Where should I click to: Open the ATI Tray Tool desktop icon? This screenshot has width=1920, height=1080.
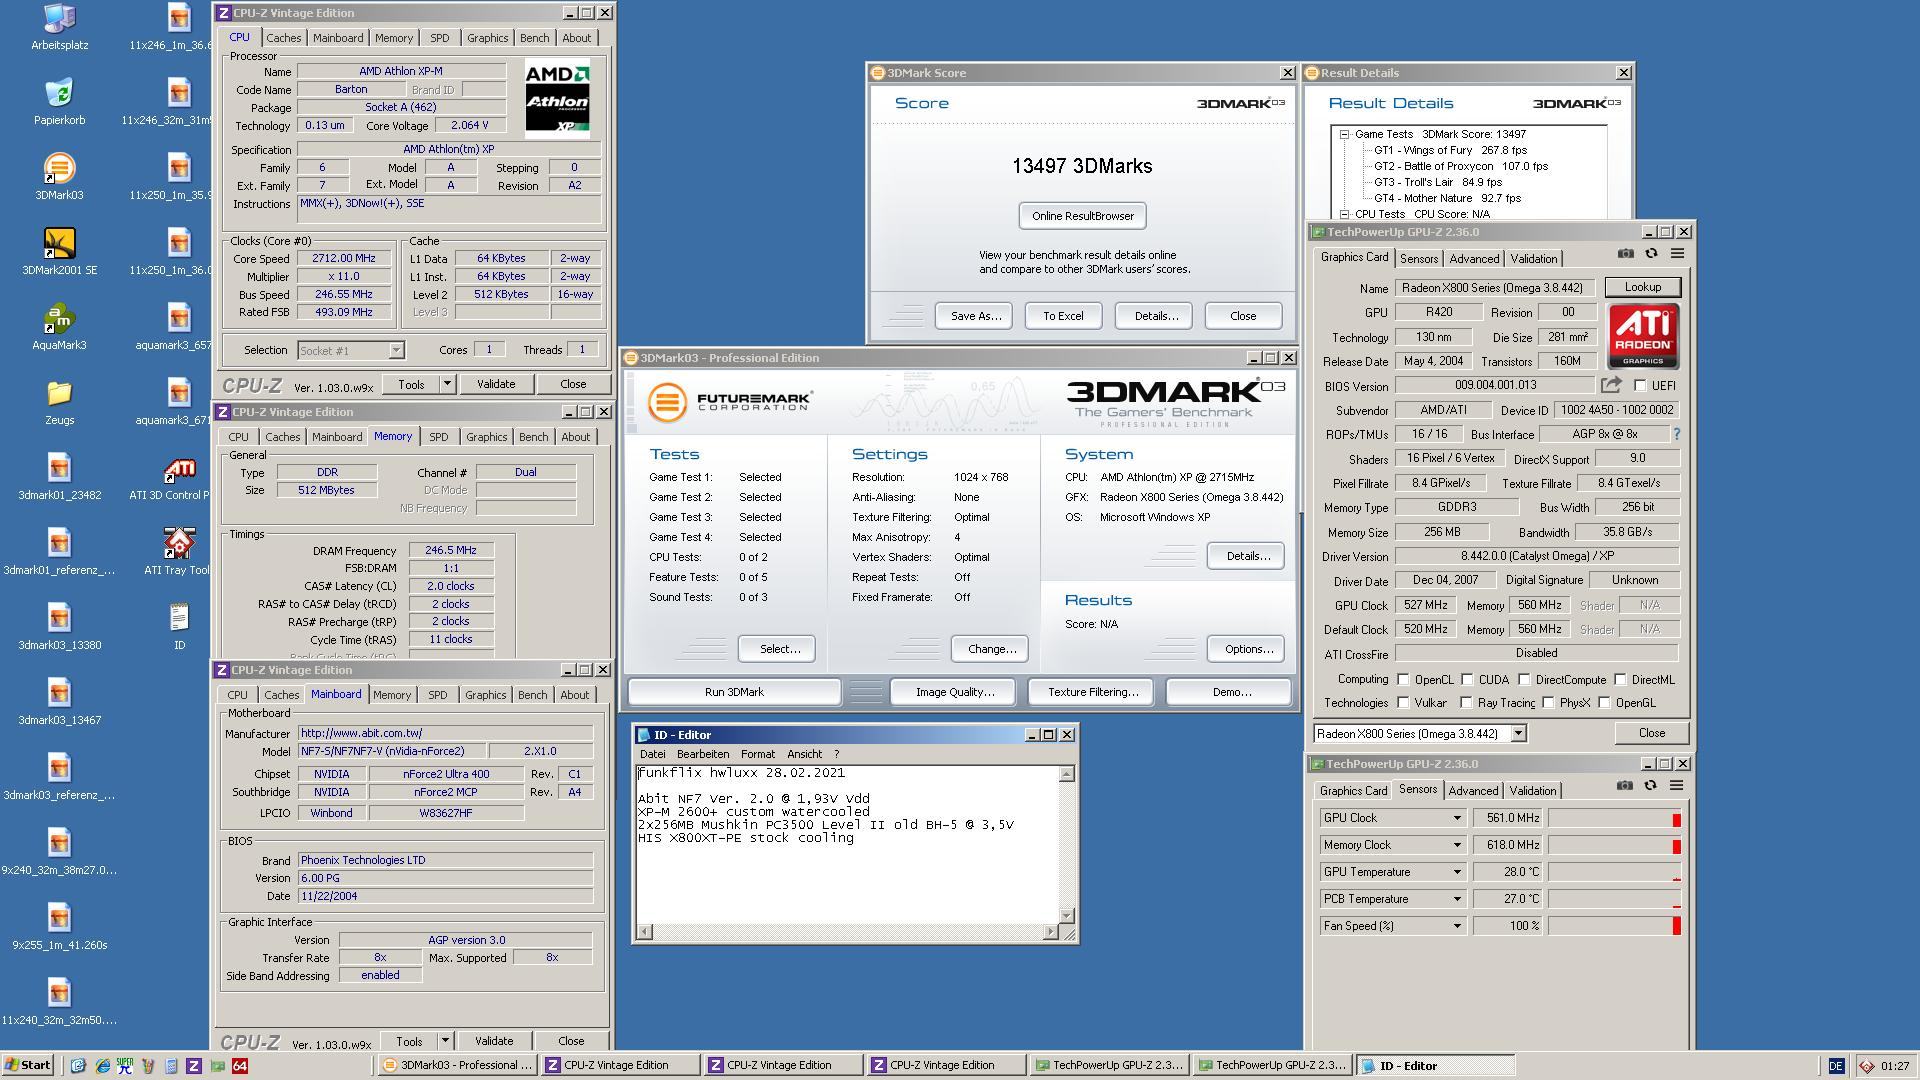177,552
